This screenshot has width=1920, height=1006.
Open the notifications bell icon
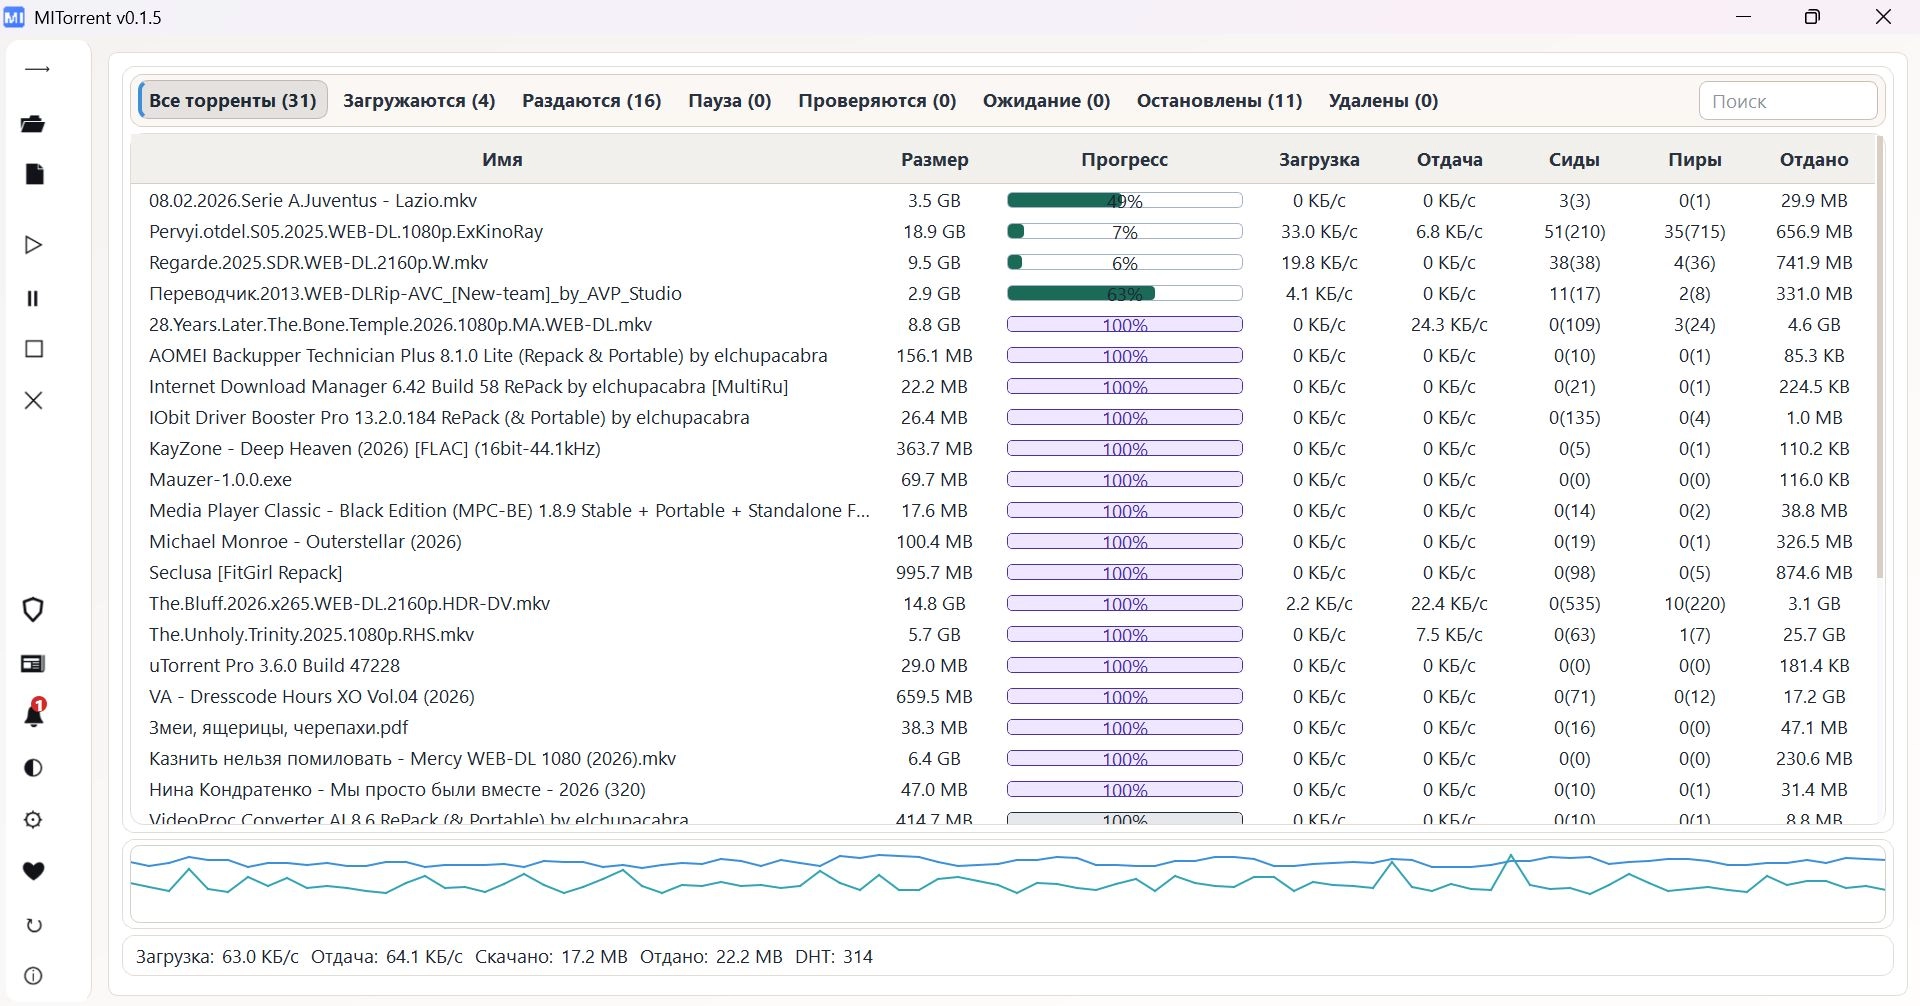(x=34, y=715)
